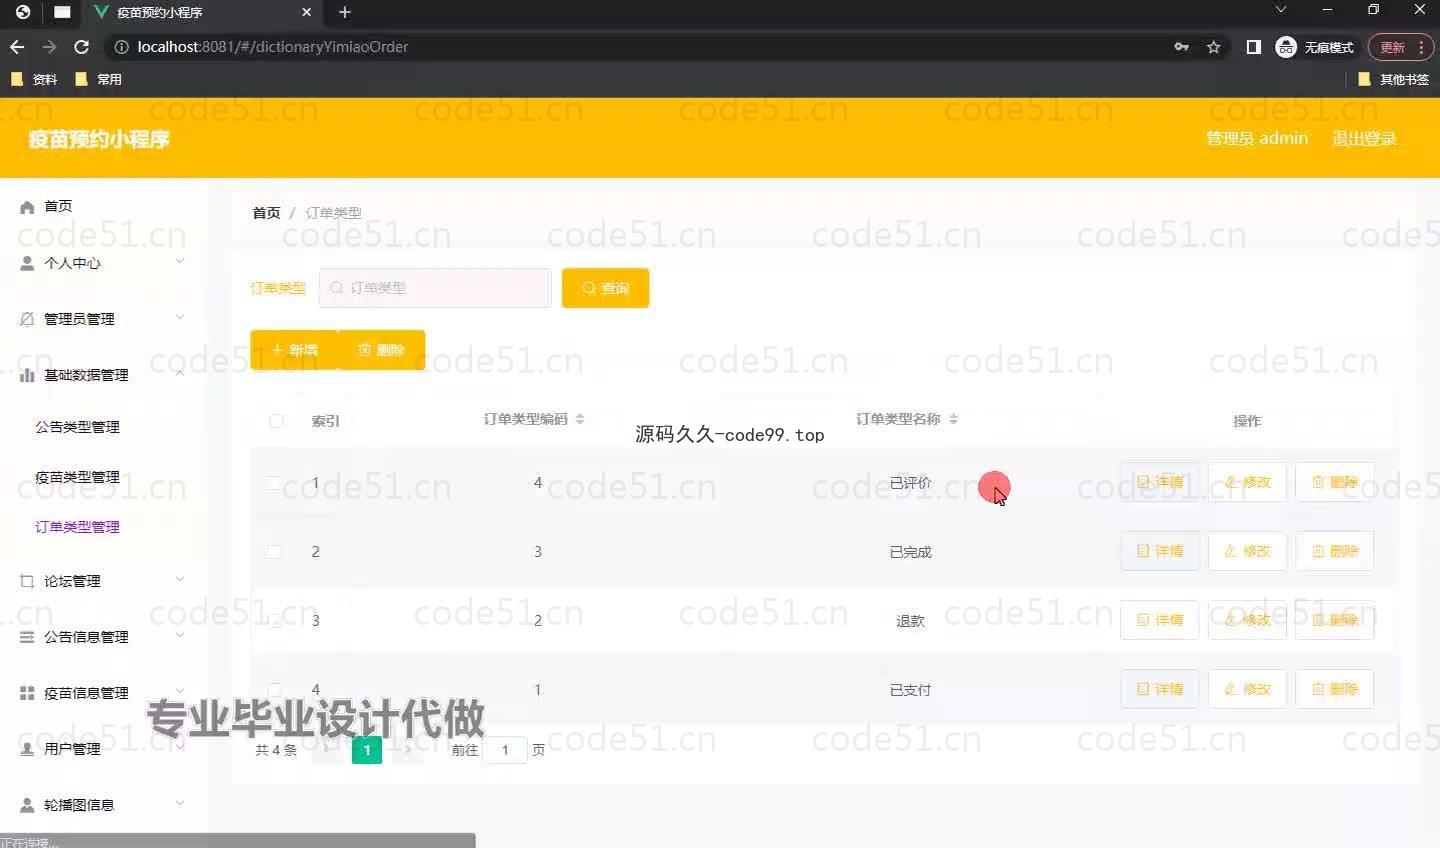Click 退款 cell text
Image resolution: width=1440 pixels, height=848 pixels.
click(x=910, y=621)
